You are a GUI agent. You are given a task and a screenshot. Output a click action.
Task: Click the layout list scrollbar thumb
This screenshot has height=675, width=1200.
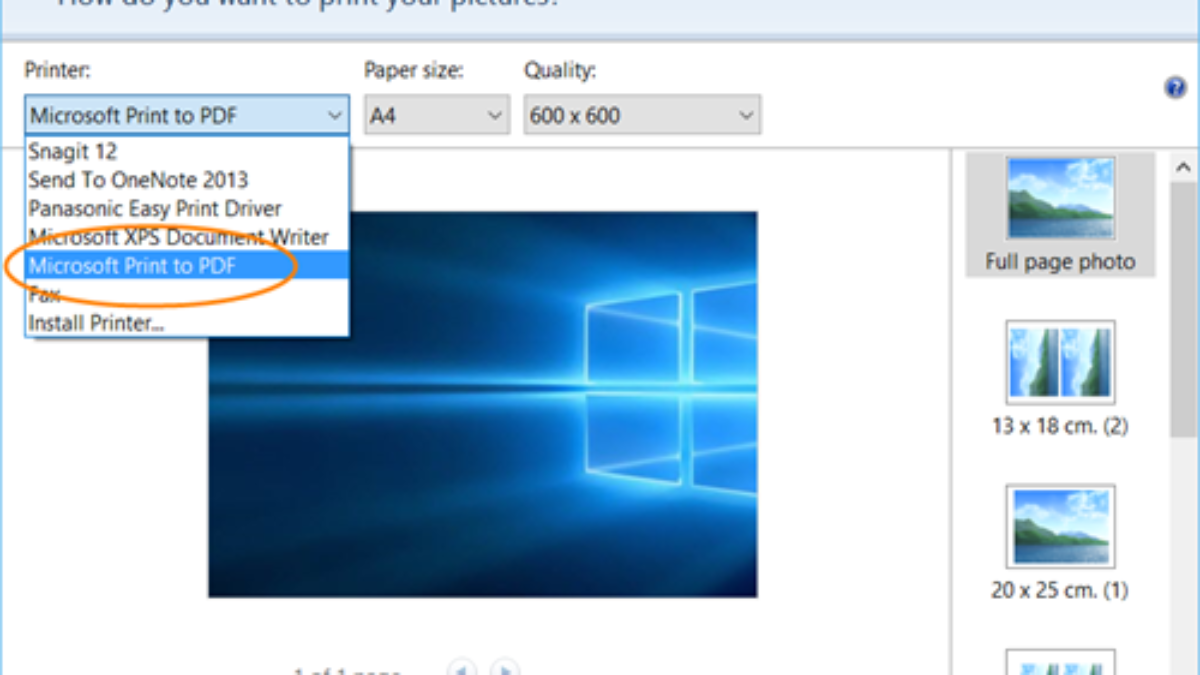coord(1184,310)
